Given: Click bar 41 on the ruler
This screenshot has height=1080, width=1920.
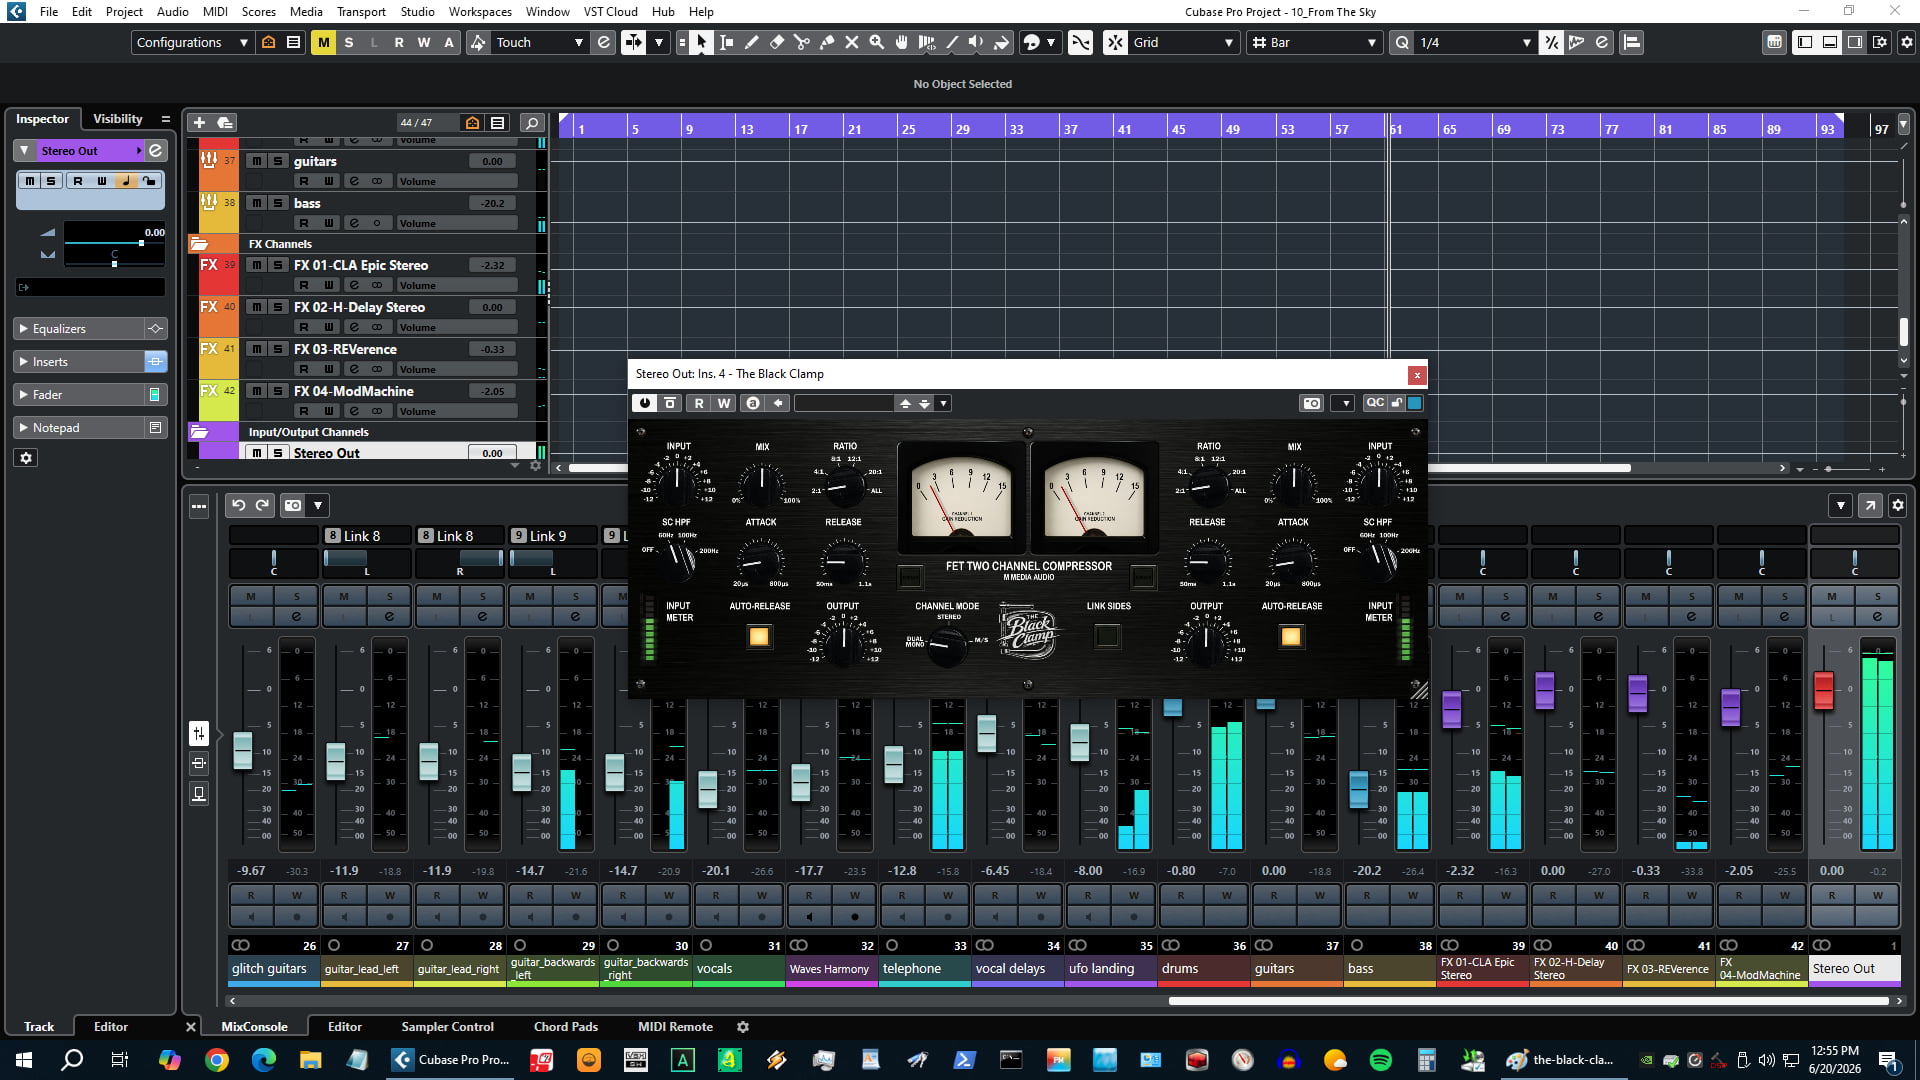Looking at the screenshot, I should coord(1125,129).
